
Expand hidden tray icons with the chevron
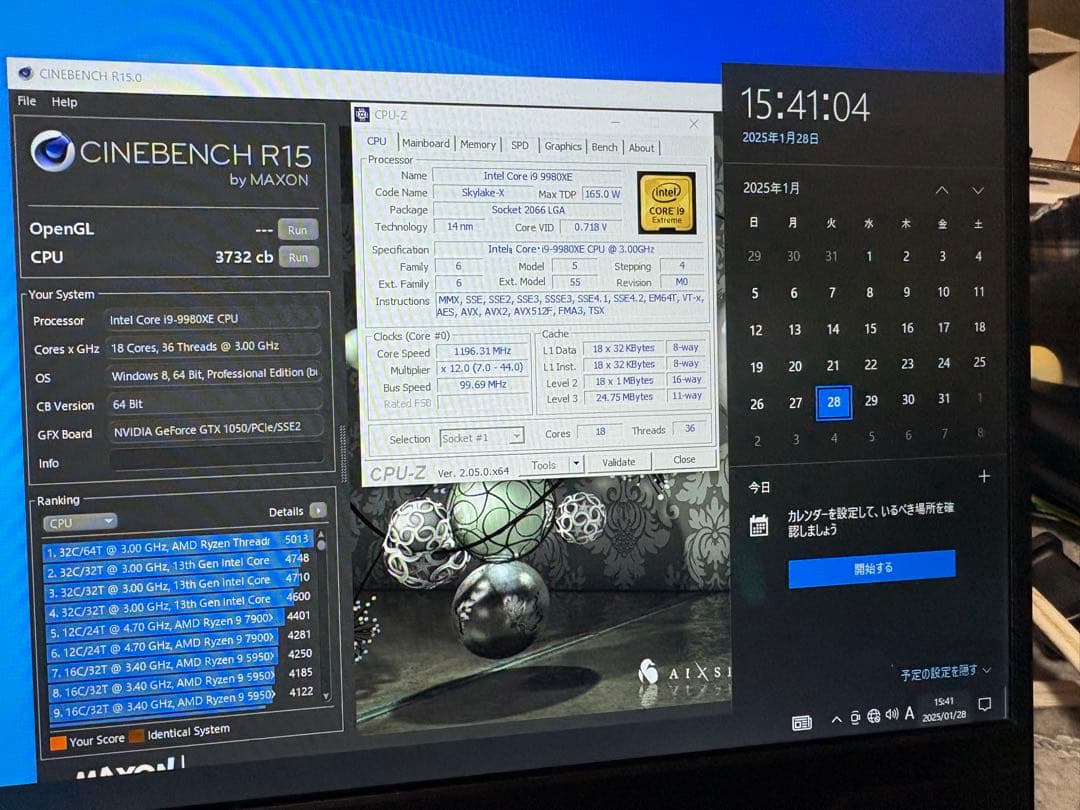836,718
